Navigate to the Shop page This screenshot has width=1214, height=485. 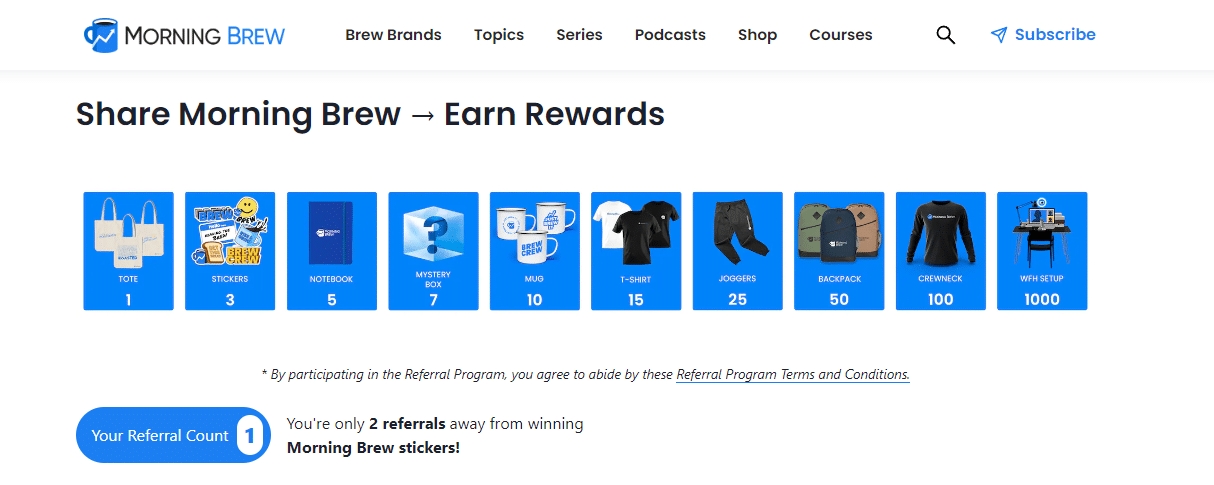click(757, 35)
